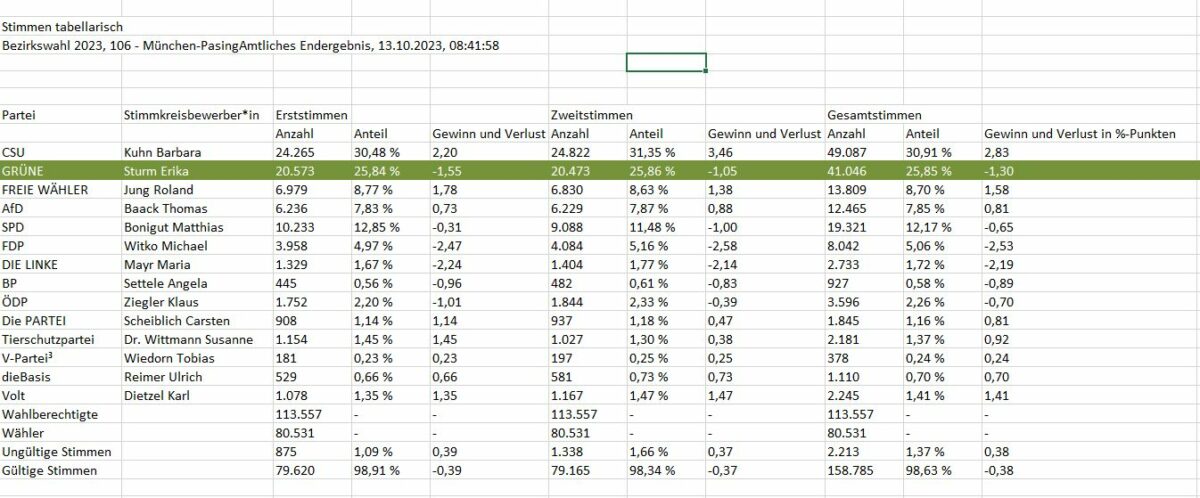Viewport: 1200px width, 498px height.
Task: Click AfD Gesamtstimmen value 12.465
Action: [847, 208]
